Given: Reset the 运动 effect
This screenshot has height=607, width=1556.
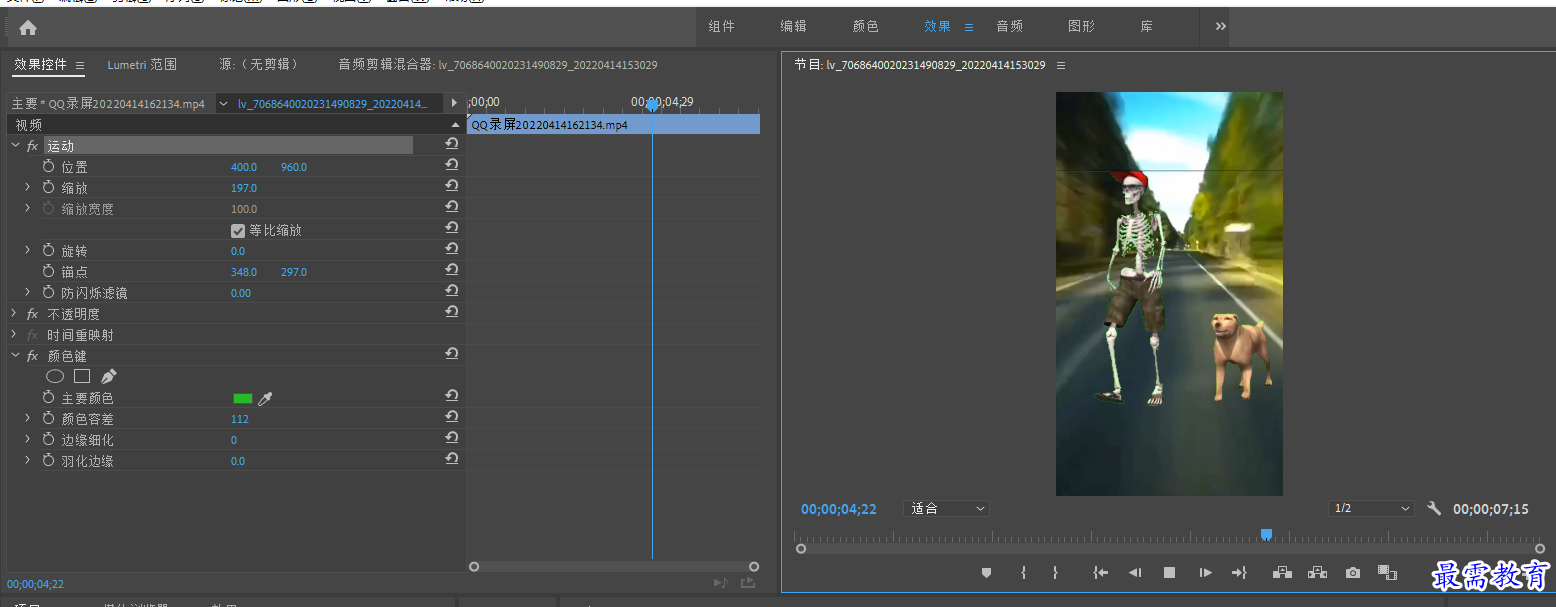Looking at the screenshot, I should click(x=452, y=145).
